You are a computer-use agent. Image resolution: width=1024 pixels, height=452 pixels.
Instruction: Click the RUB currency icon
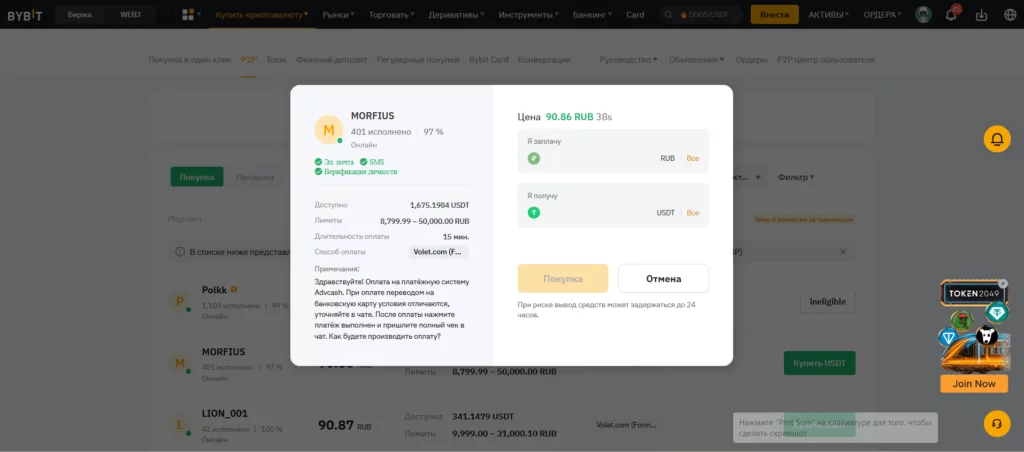534,158
